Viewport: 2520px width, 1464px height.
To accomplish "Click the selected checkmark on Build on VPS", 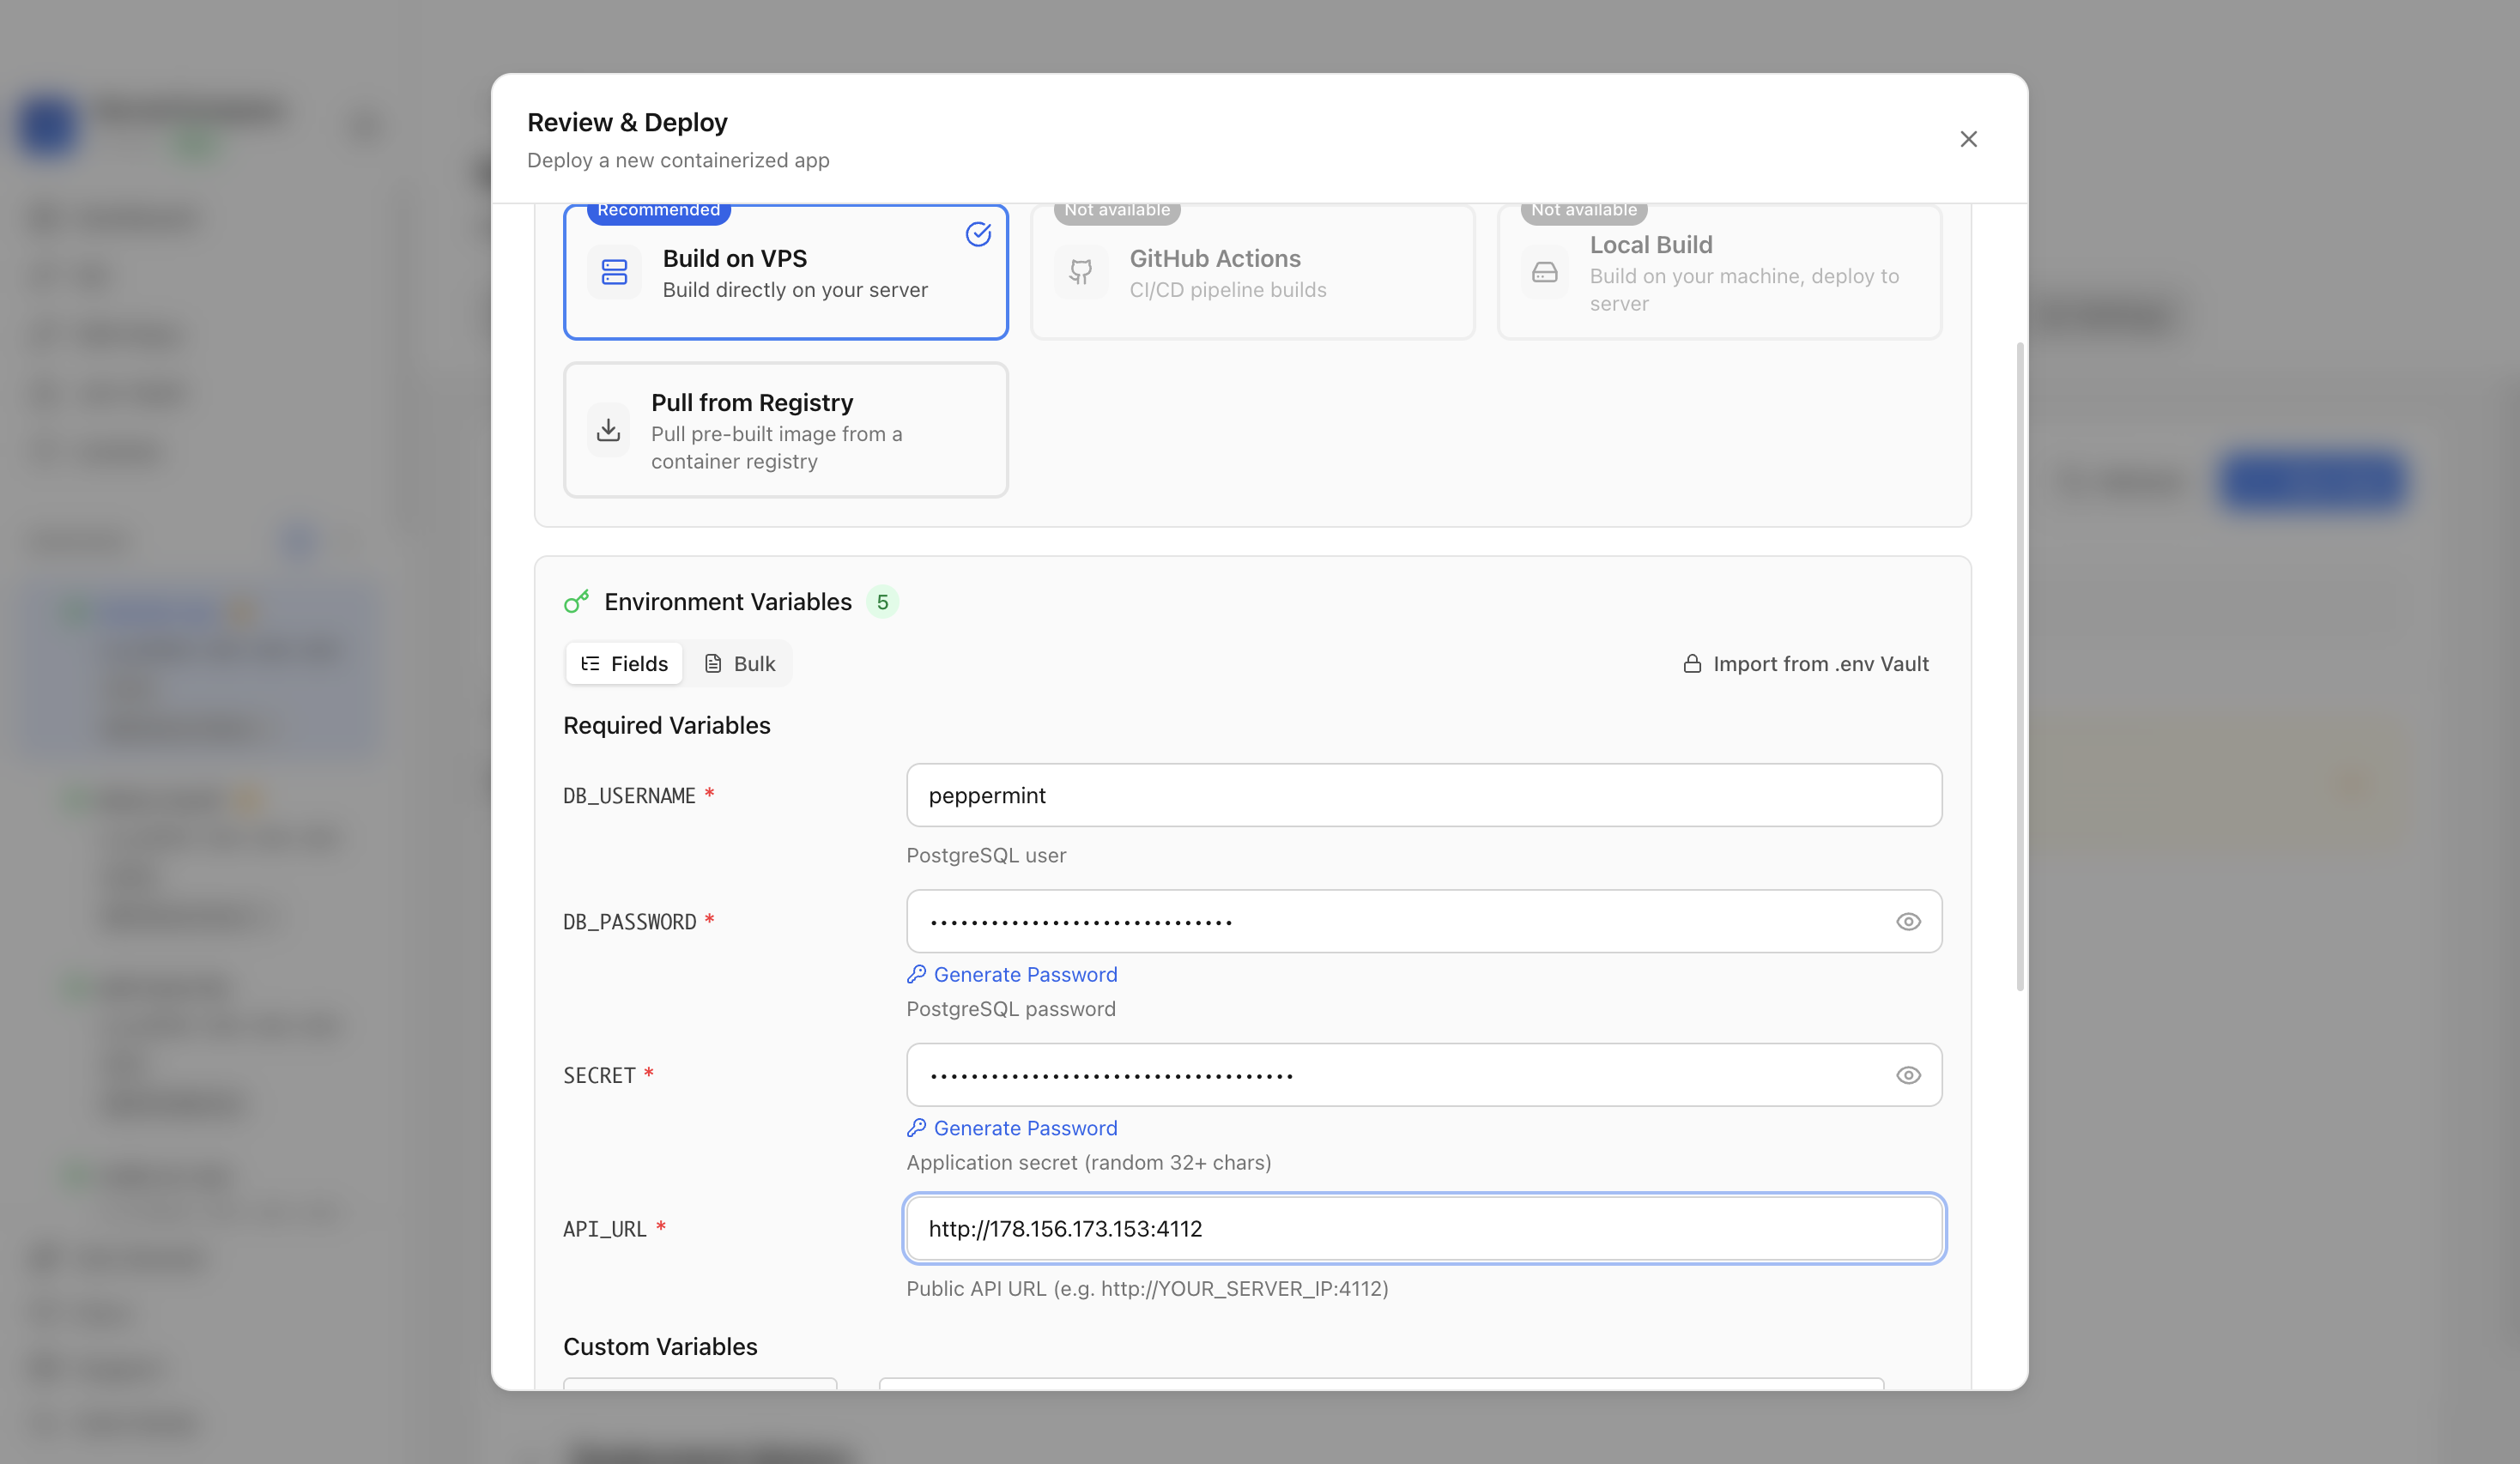I will [x=978, y=234].
